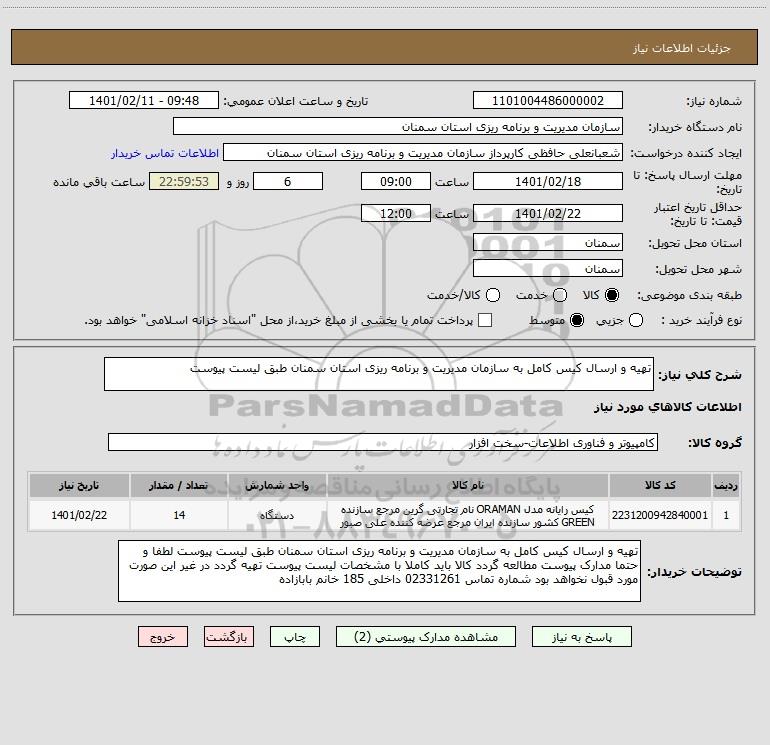The image size is (770, 745).
Task: Click the remaining days field showing 6
Action: [x=288, y=181]
